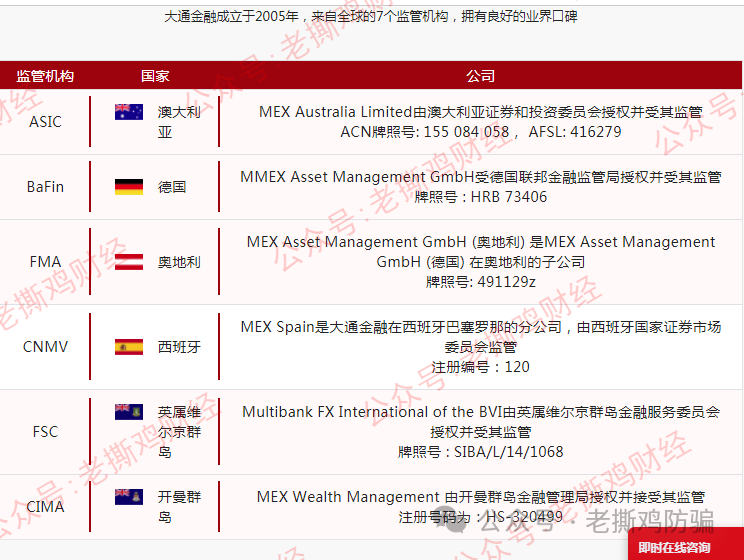Open the 即时在线咨询 live chat button
The width and height of the screenshot is (744, 560).
[686, 544]
